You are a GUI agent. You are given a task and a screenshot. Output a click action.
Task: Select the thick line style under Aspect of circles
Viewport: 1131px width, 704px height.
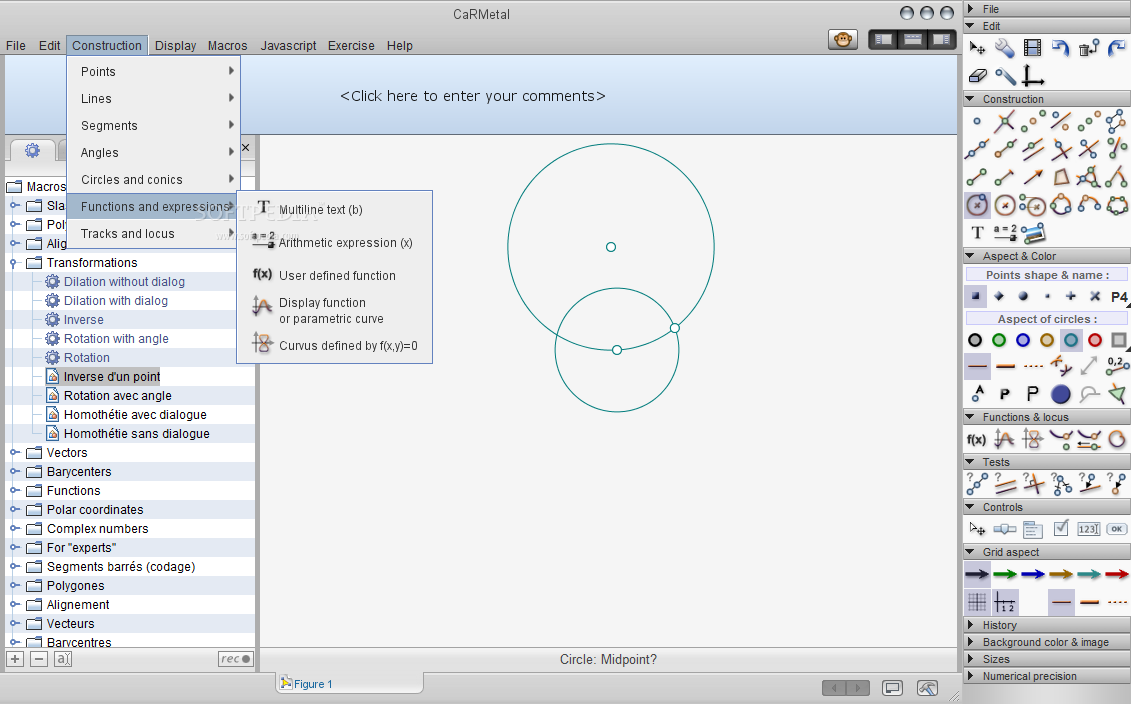[x=1005, y=366]
